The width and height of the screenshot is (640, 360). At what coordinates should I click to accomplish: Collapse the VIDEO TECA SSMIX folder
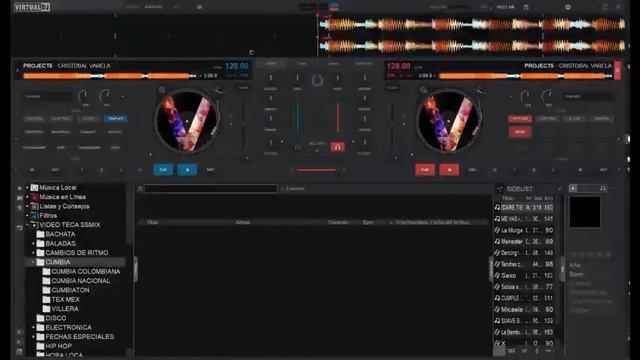click(x=27, y=225)
